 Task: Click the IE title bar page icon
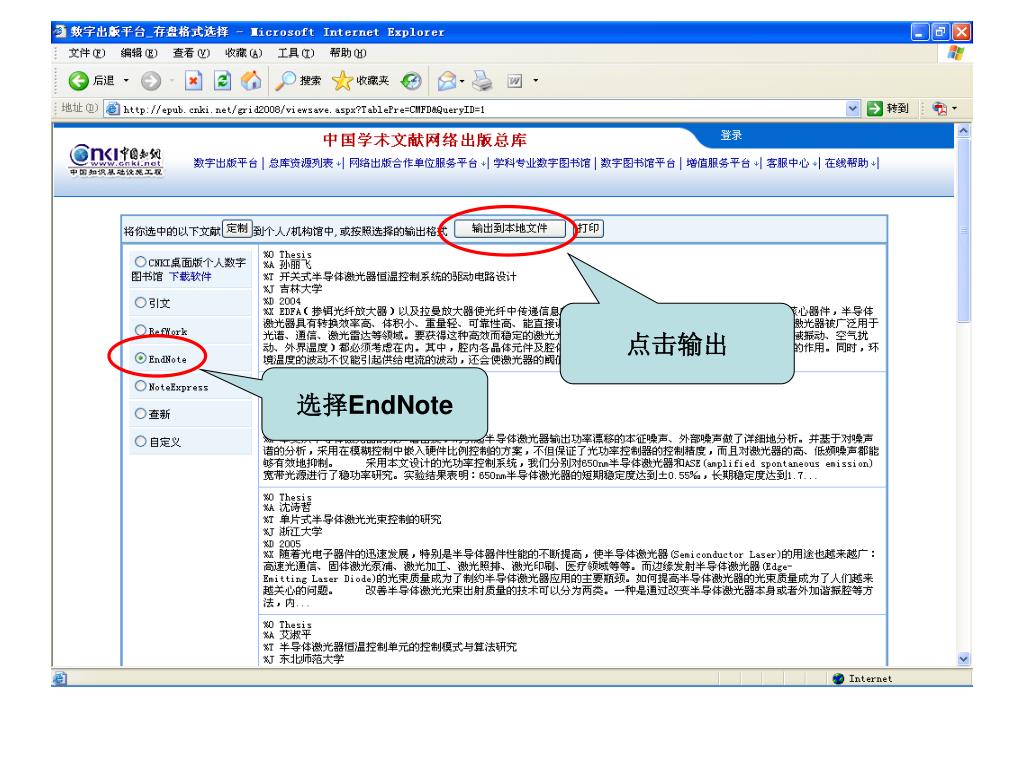[x=61, y=31]
